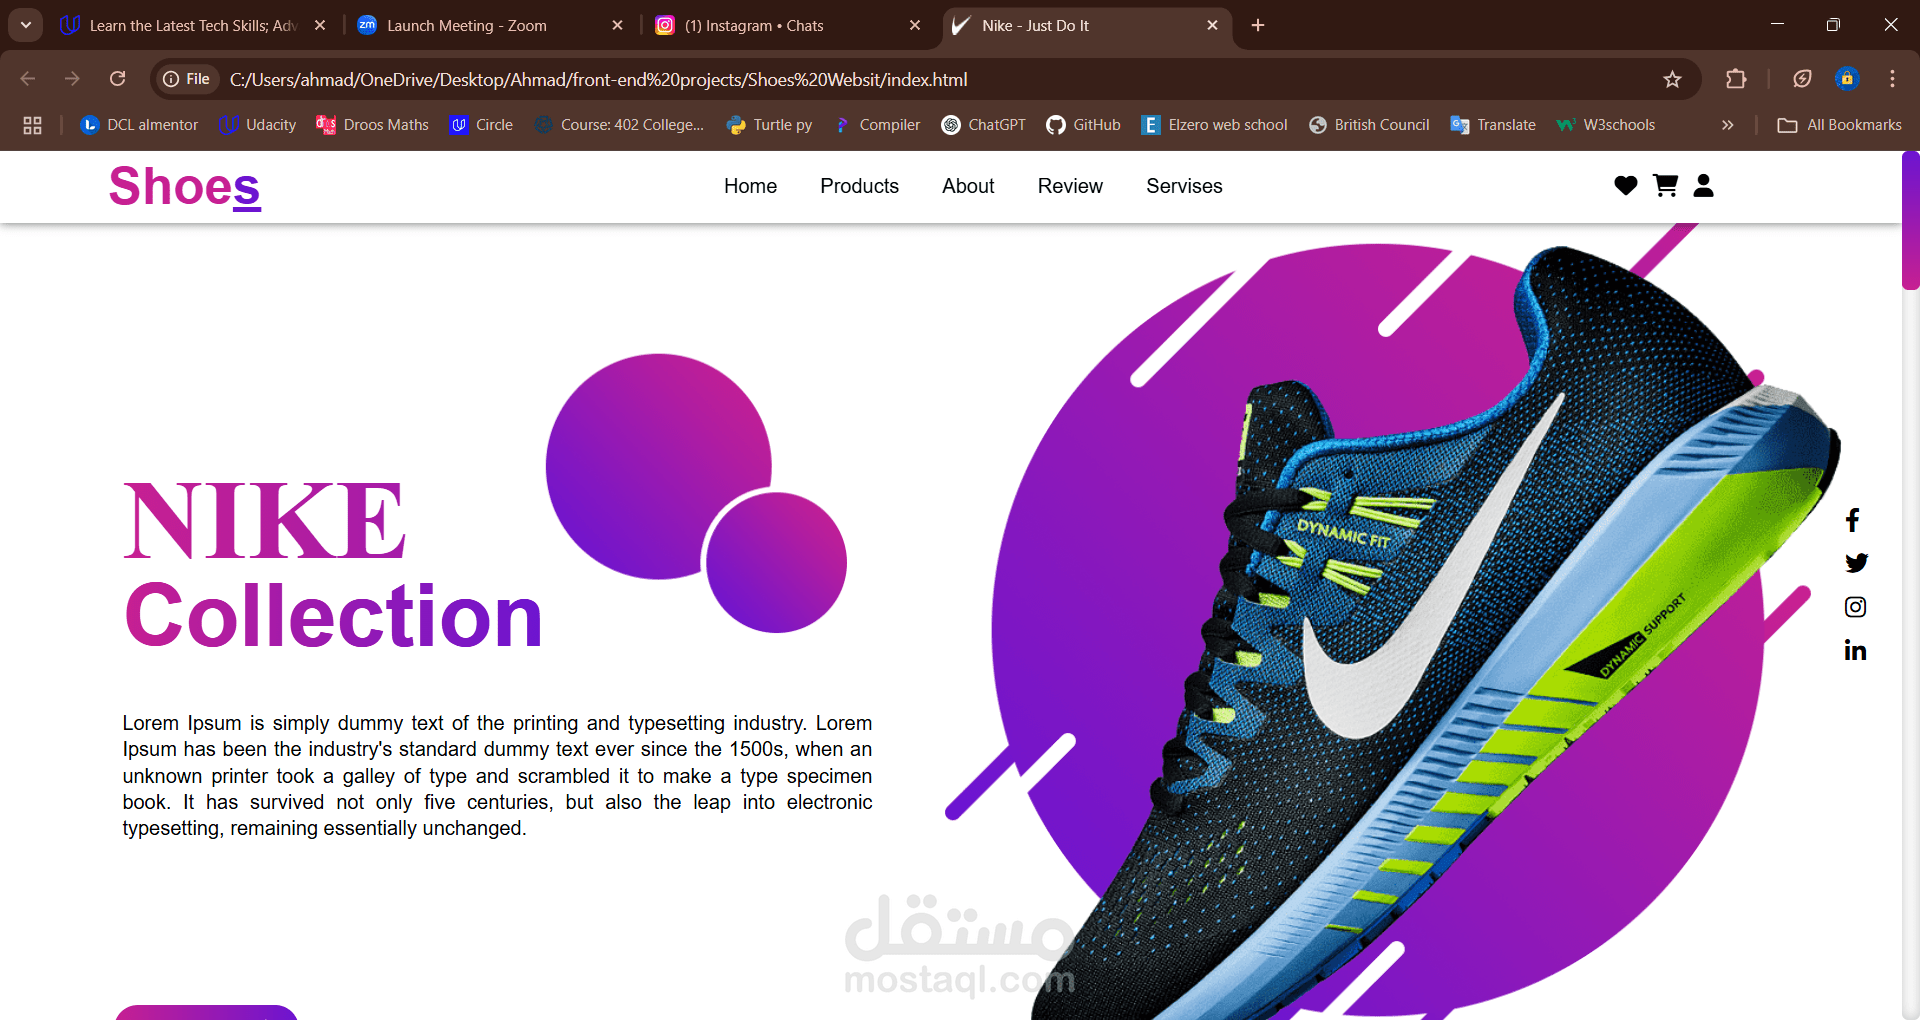1920x1020 pixels.
Task: Open the Droos Maths bookmark
Action: [x=372, y=125]
